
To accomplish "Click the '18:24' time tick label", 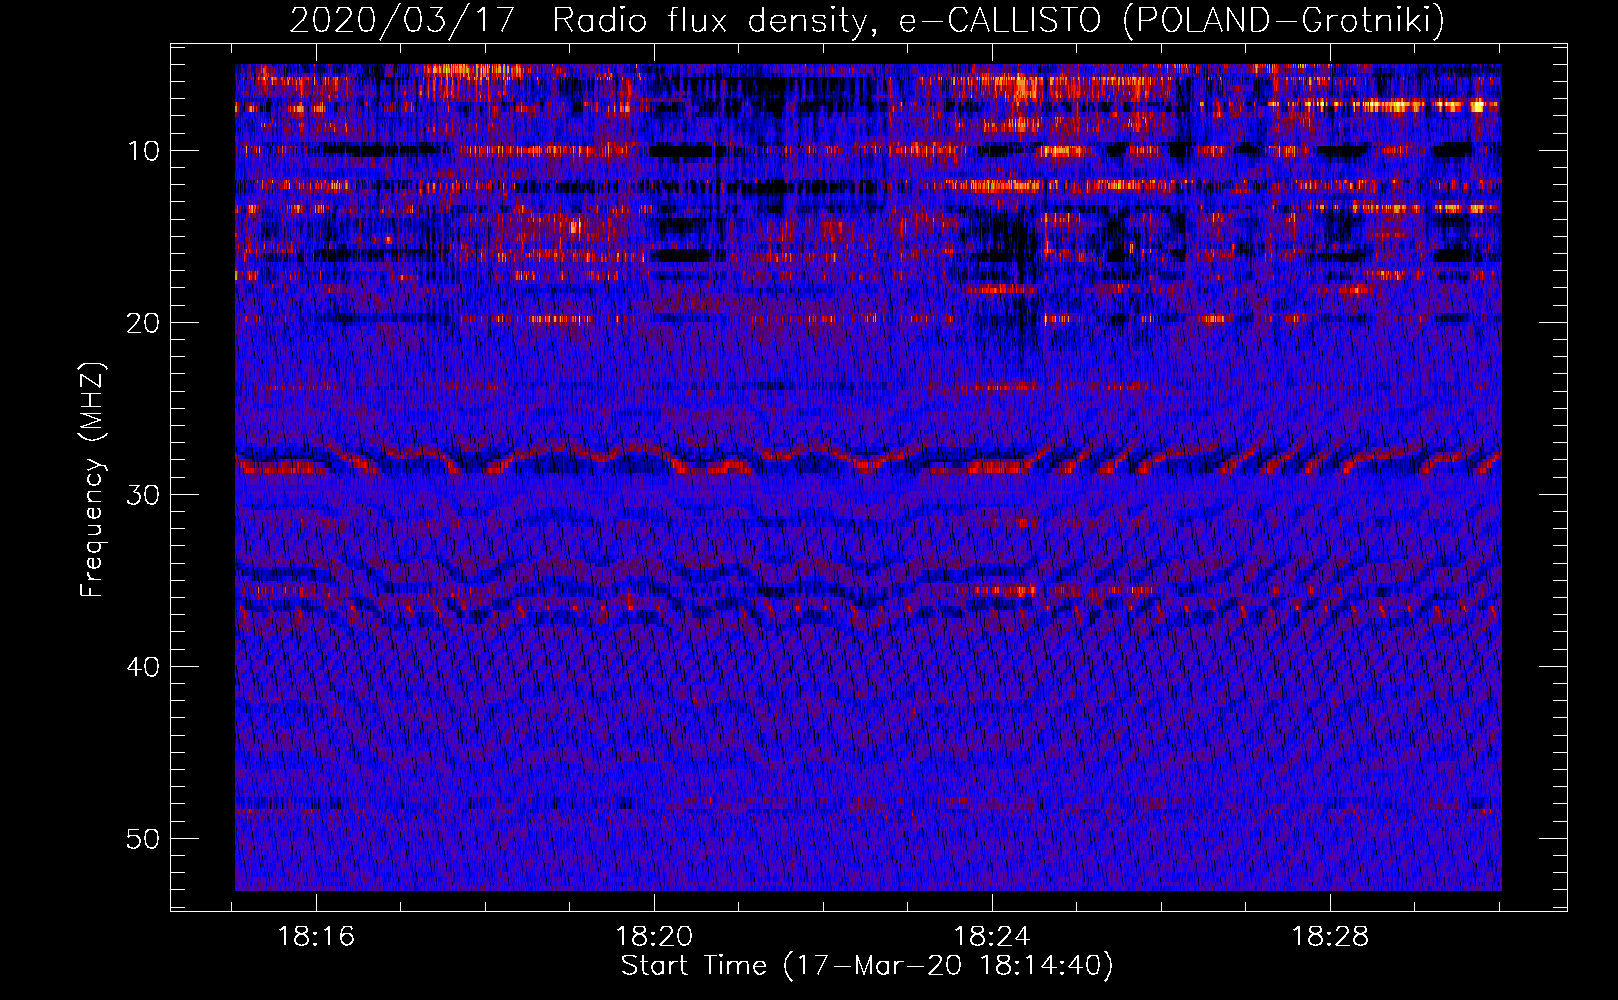I will pyautogui.click(x=992, y=937).
